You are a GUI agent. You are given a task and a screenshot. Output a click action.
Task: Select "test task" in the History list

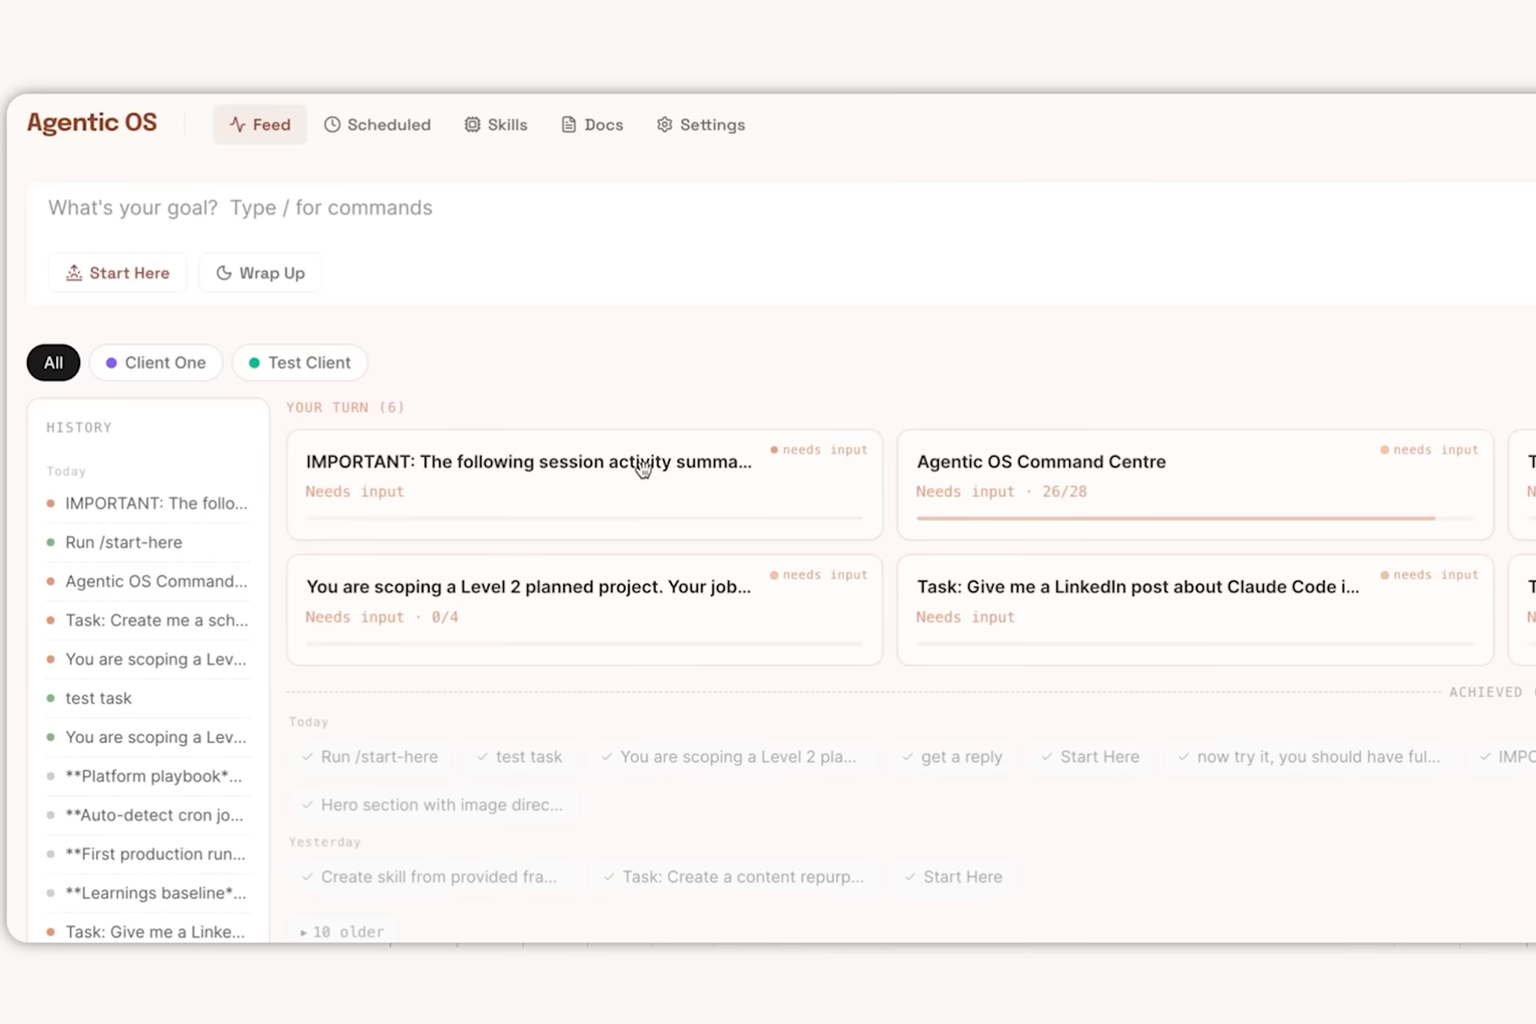[x=148, y=698]
